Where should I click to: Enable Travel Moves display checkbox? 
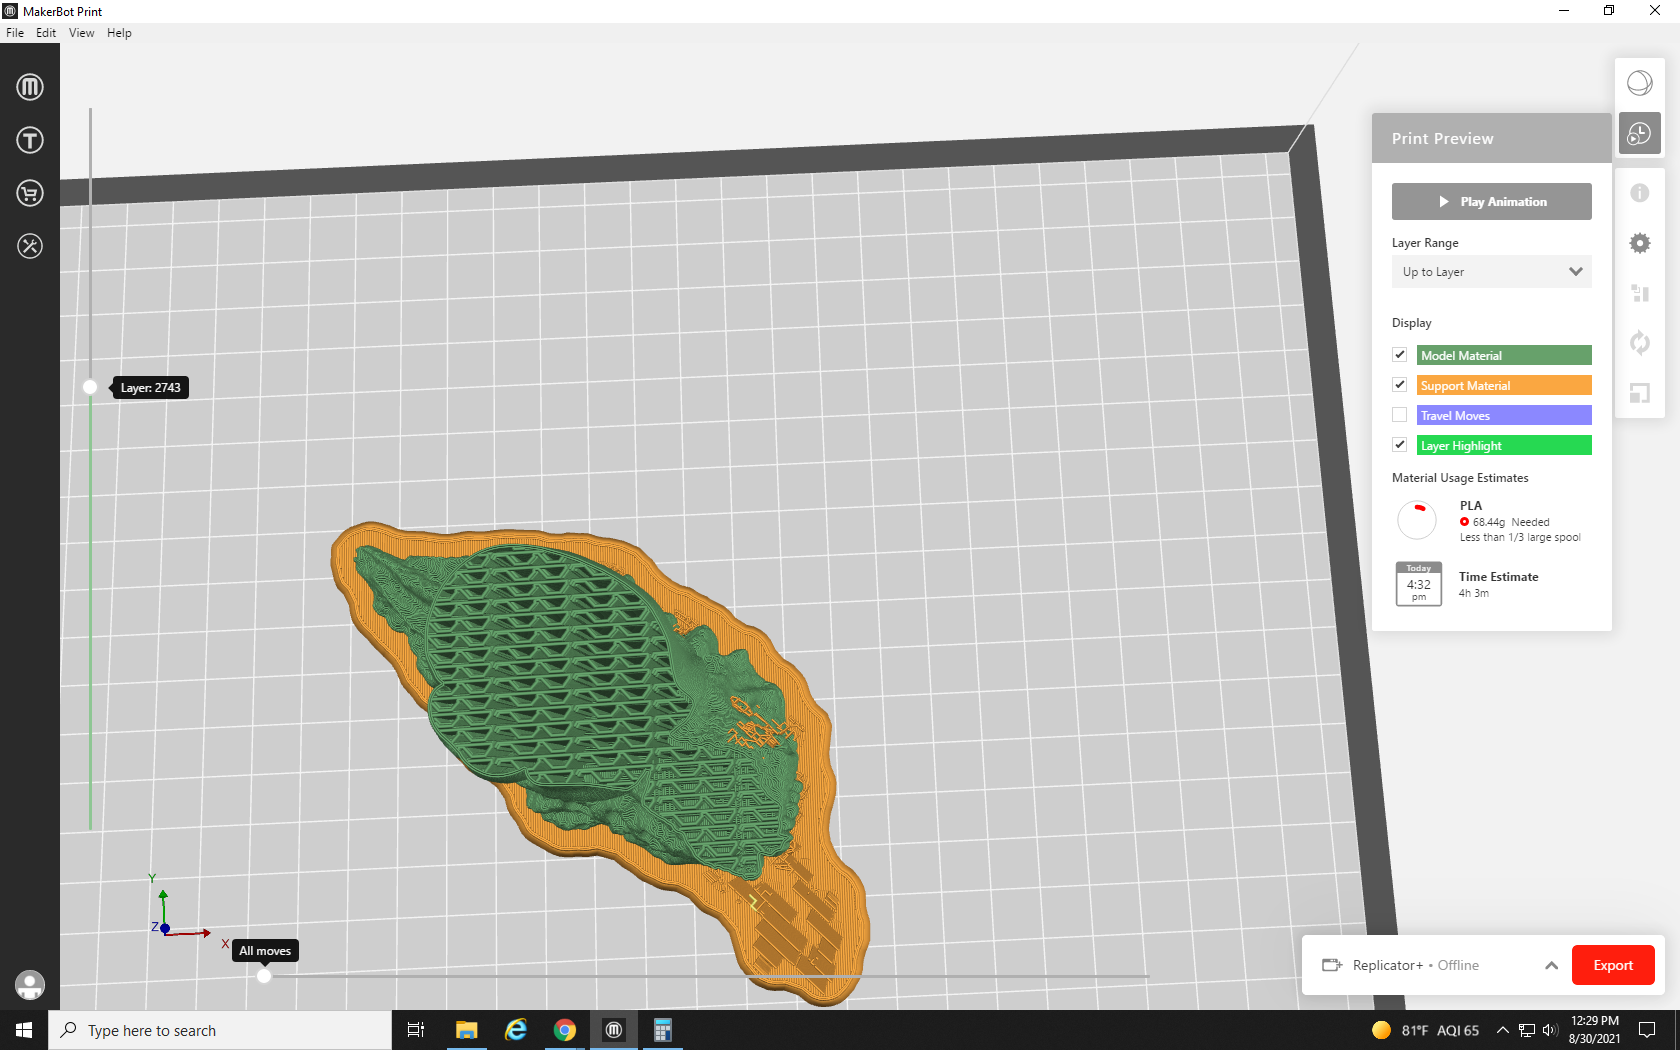(1400, 415)
